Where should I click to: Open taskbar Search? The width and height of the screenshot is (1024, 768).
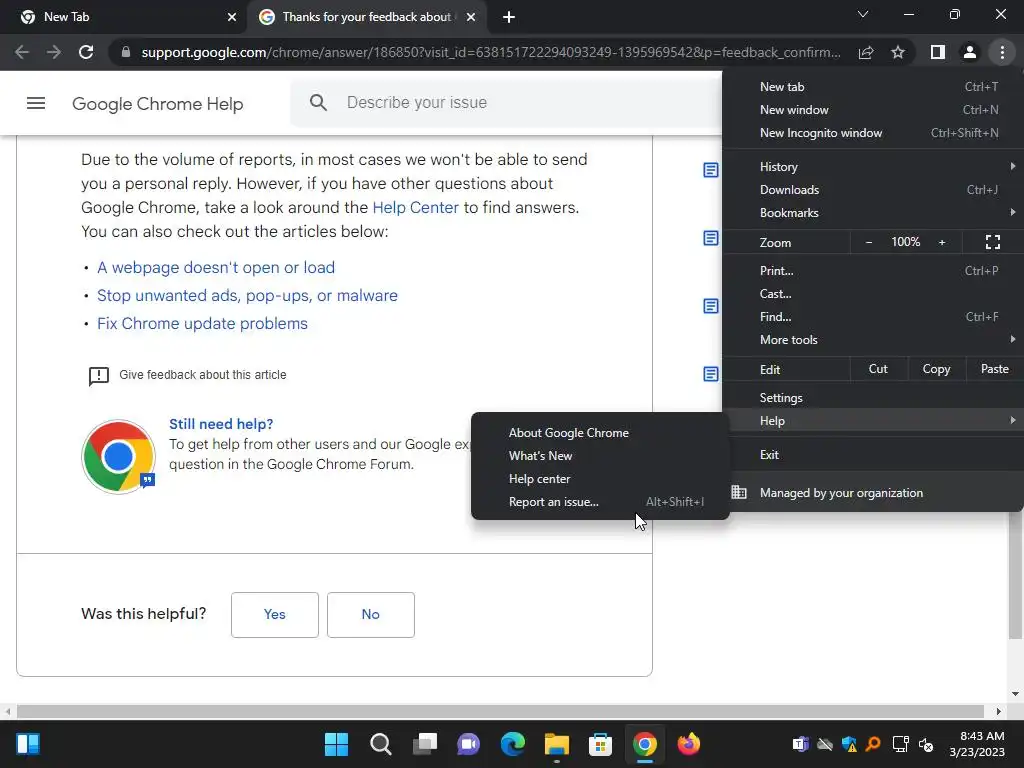tap(380, 744)
